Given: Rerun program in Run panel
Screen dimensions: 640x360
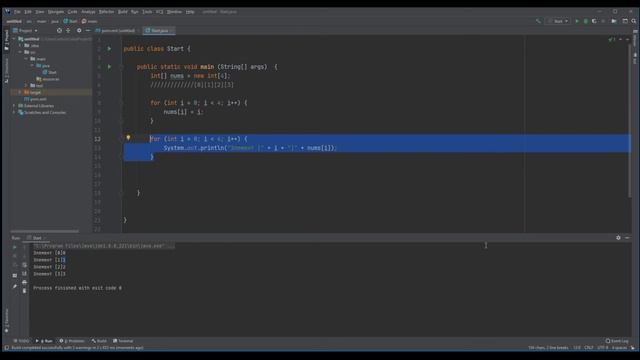Looking at the screenshot, I should [x=15, y=247].
